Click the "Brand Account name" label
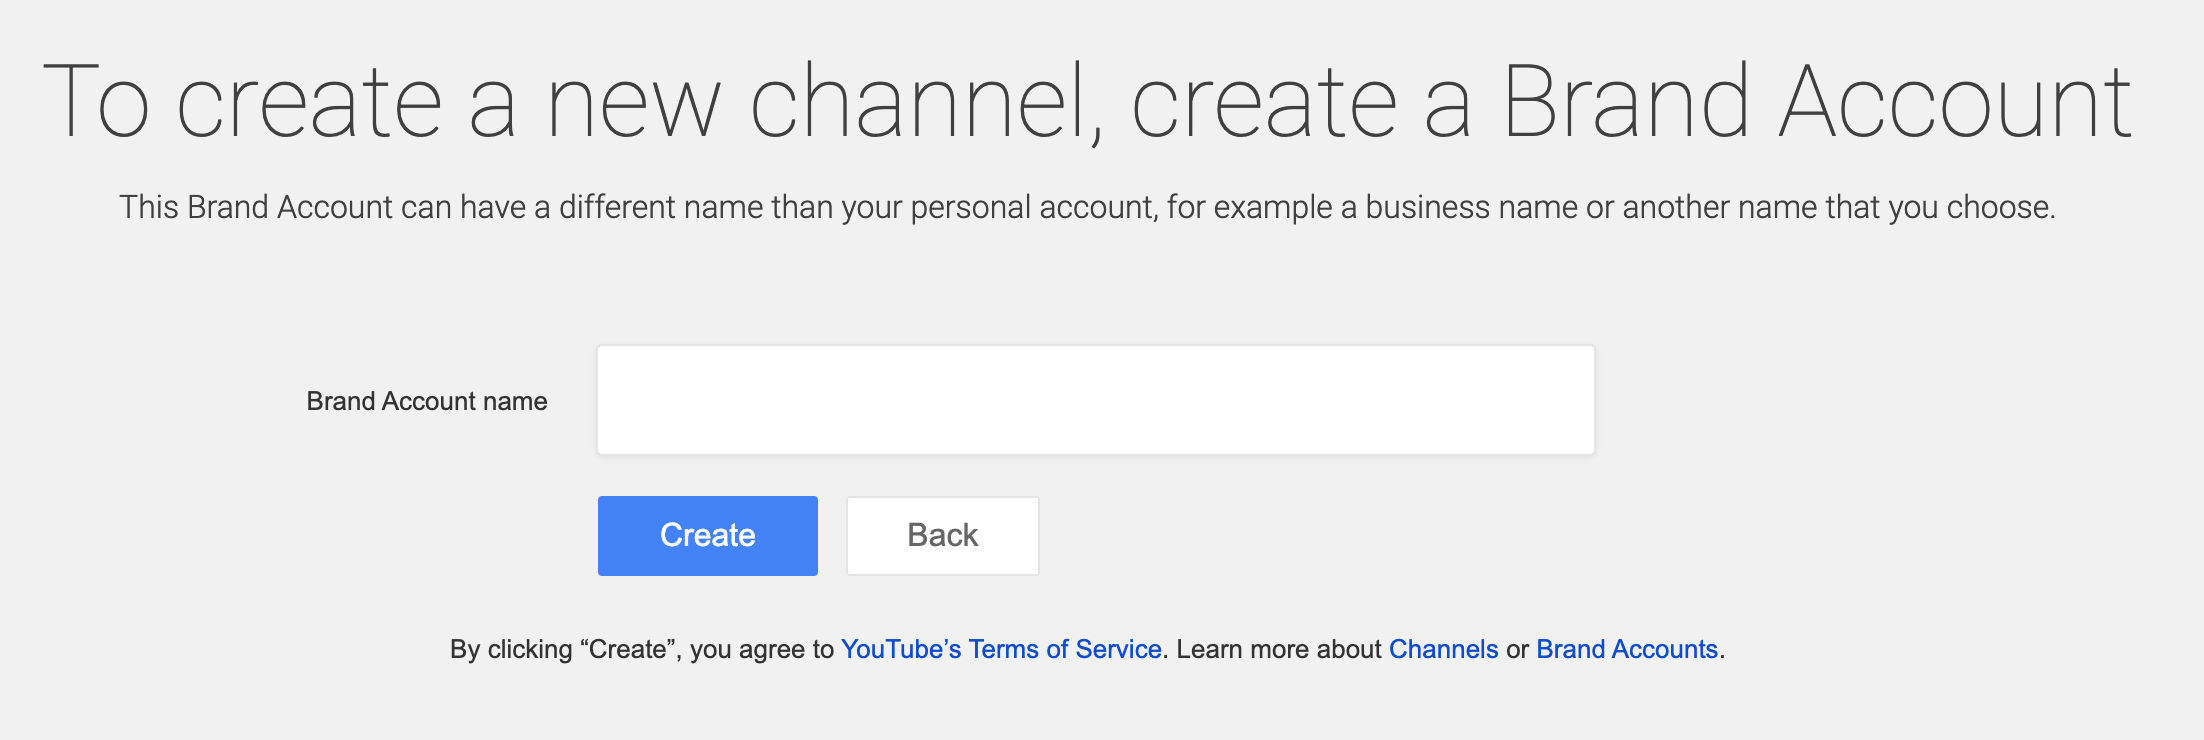 pos(427,401)
